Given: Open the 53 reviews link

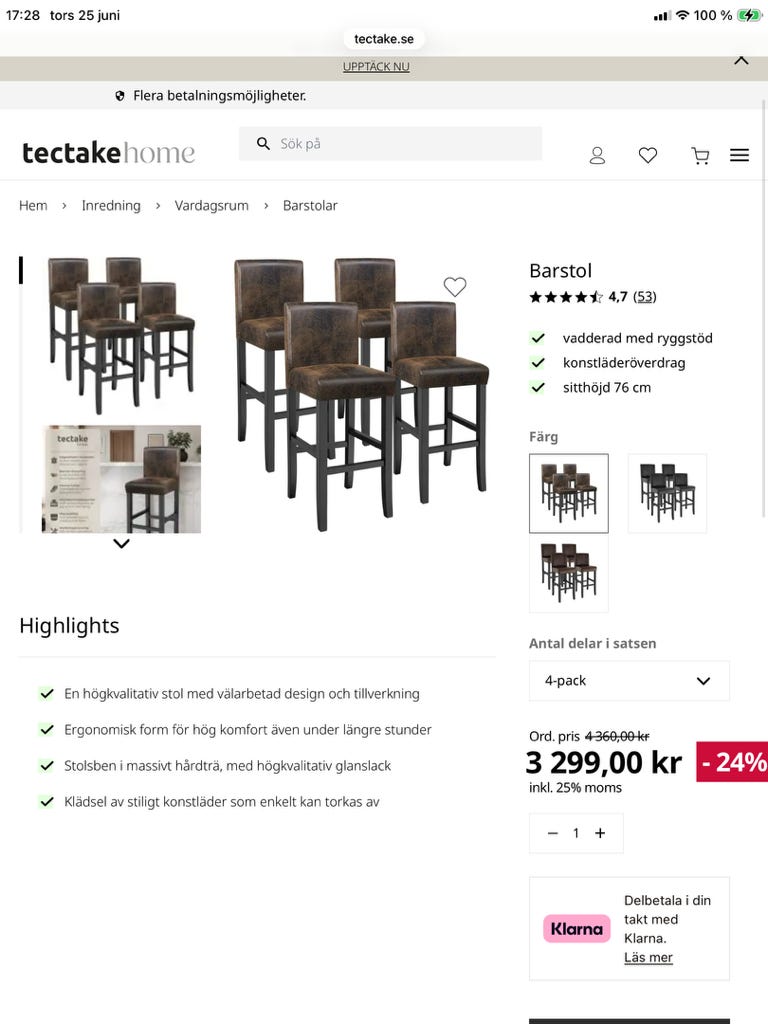Looking at the screenshot, I should click(x=645, y=297).
